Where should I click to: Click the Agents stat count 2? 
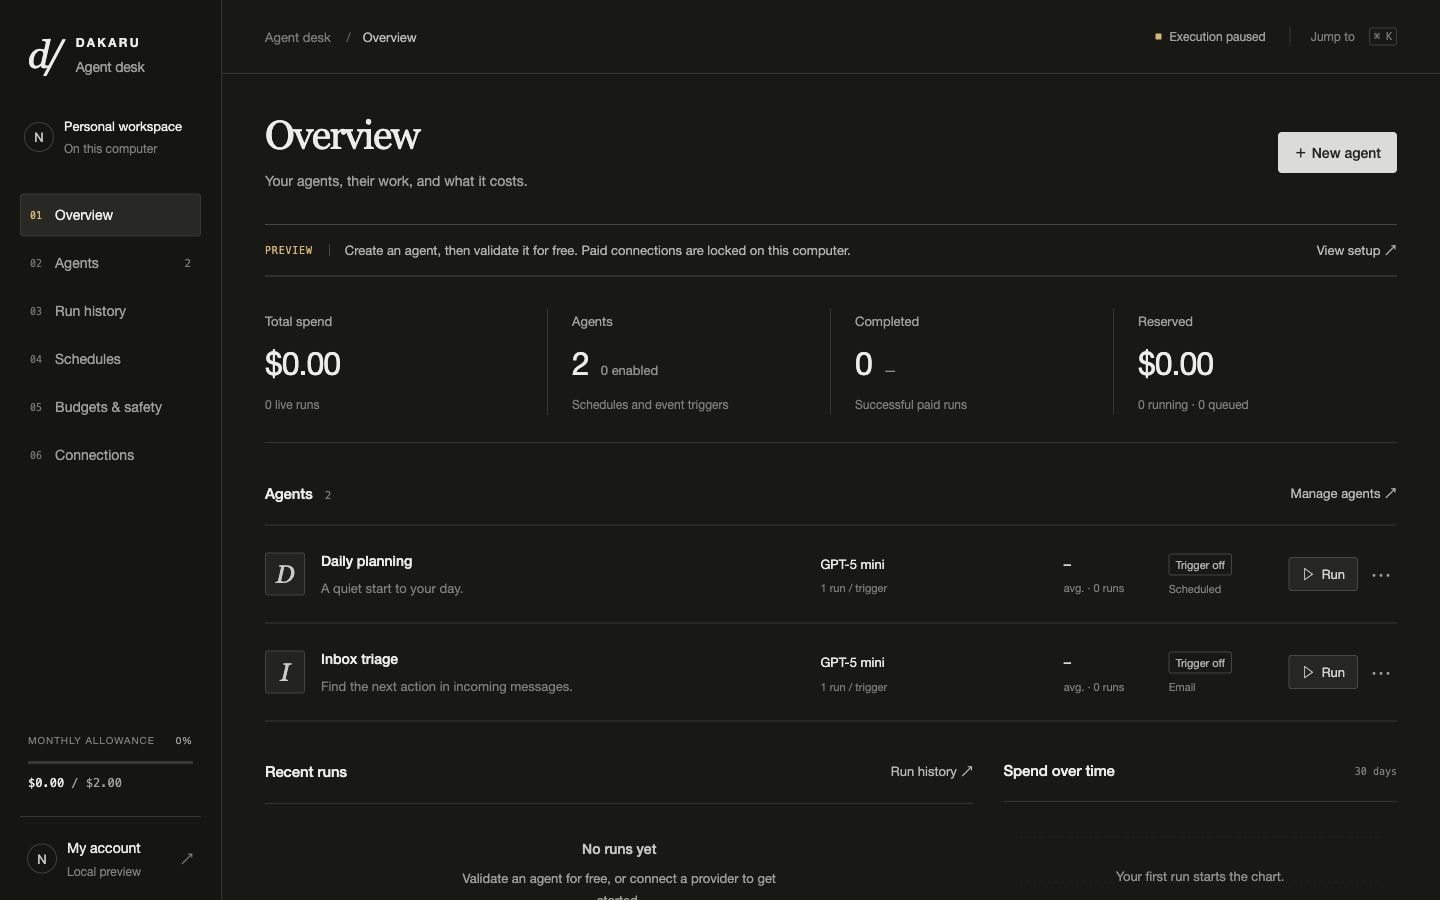pos(580,364)
